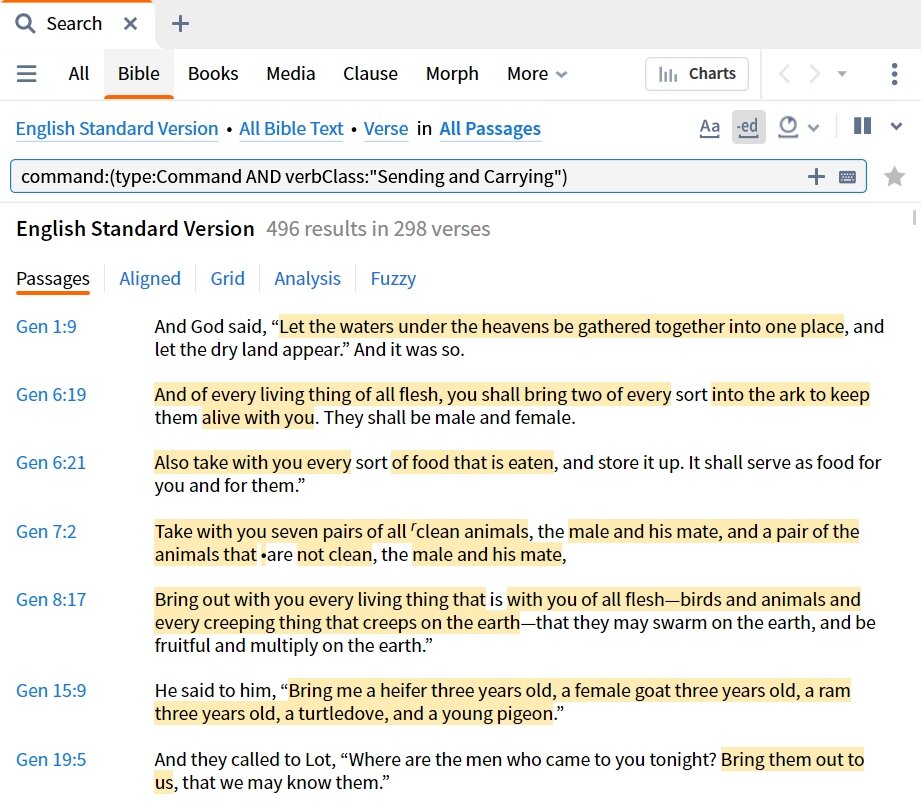This screenshot has width=921, height=809.
Task: Expand the More search types dropdown
Action: (537, 74)
